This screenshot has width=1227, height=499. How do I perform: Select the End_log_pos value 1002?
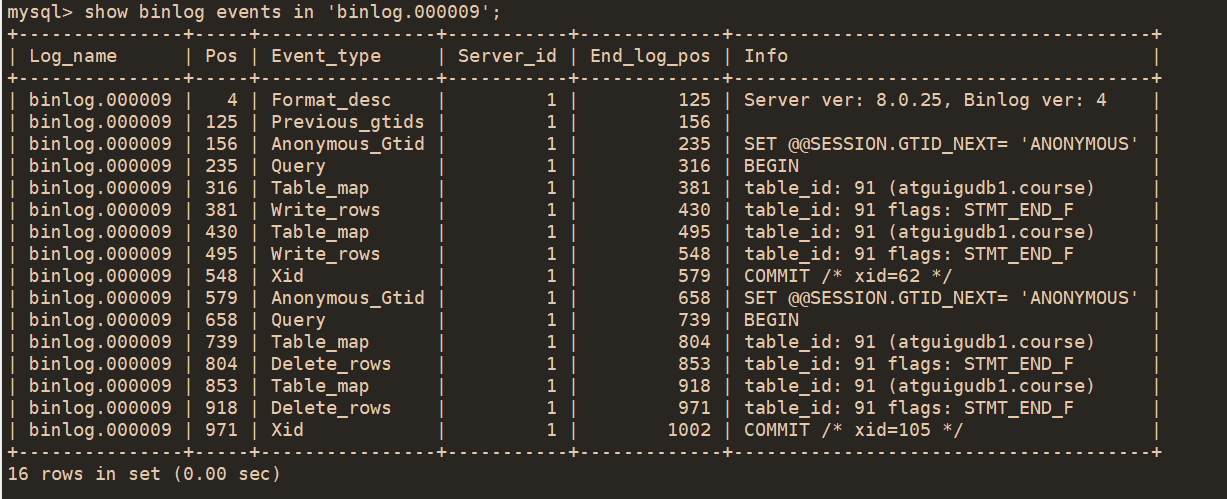689,430
